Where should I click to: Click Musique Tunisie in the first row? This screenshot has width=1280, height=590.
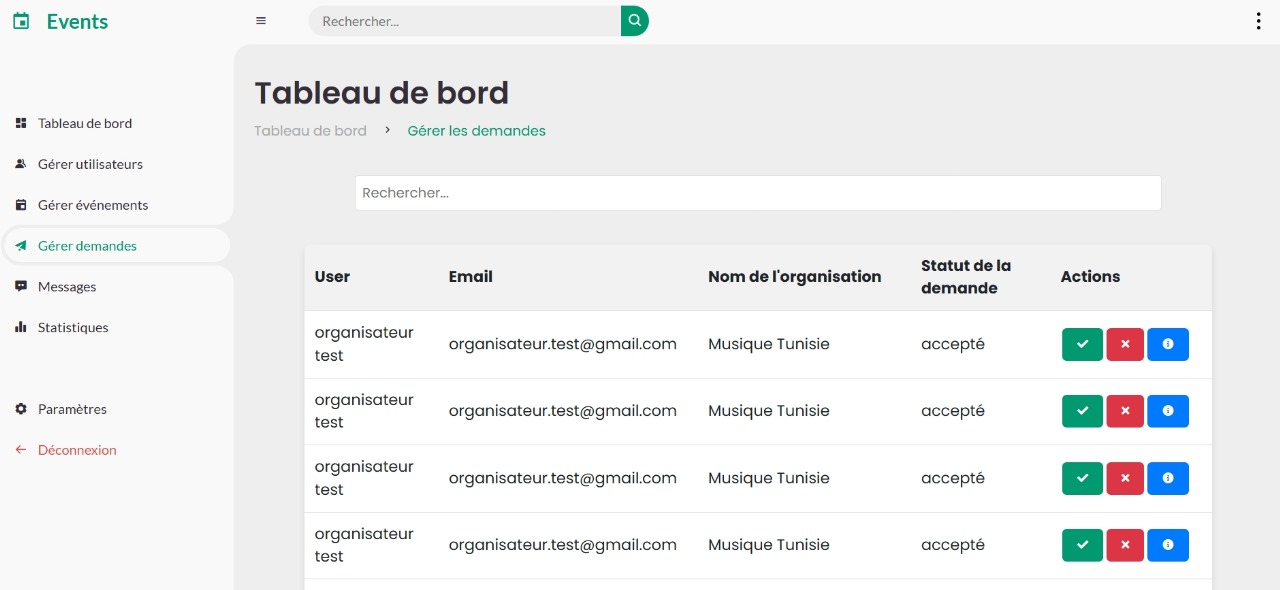(769, 344)
